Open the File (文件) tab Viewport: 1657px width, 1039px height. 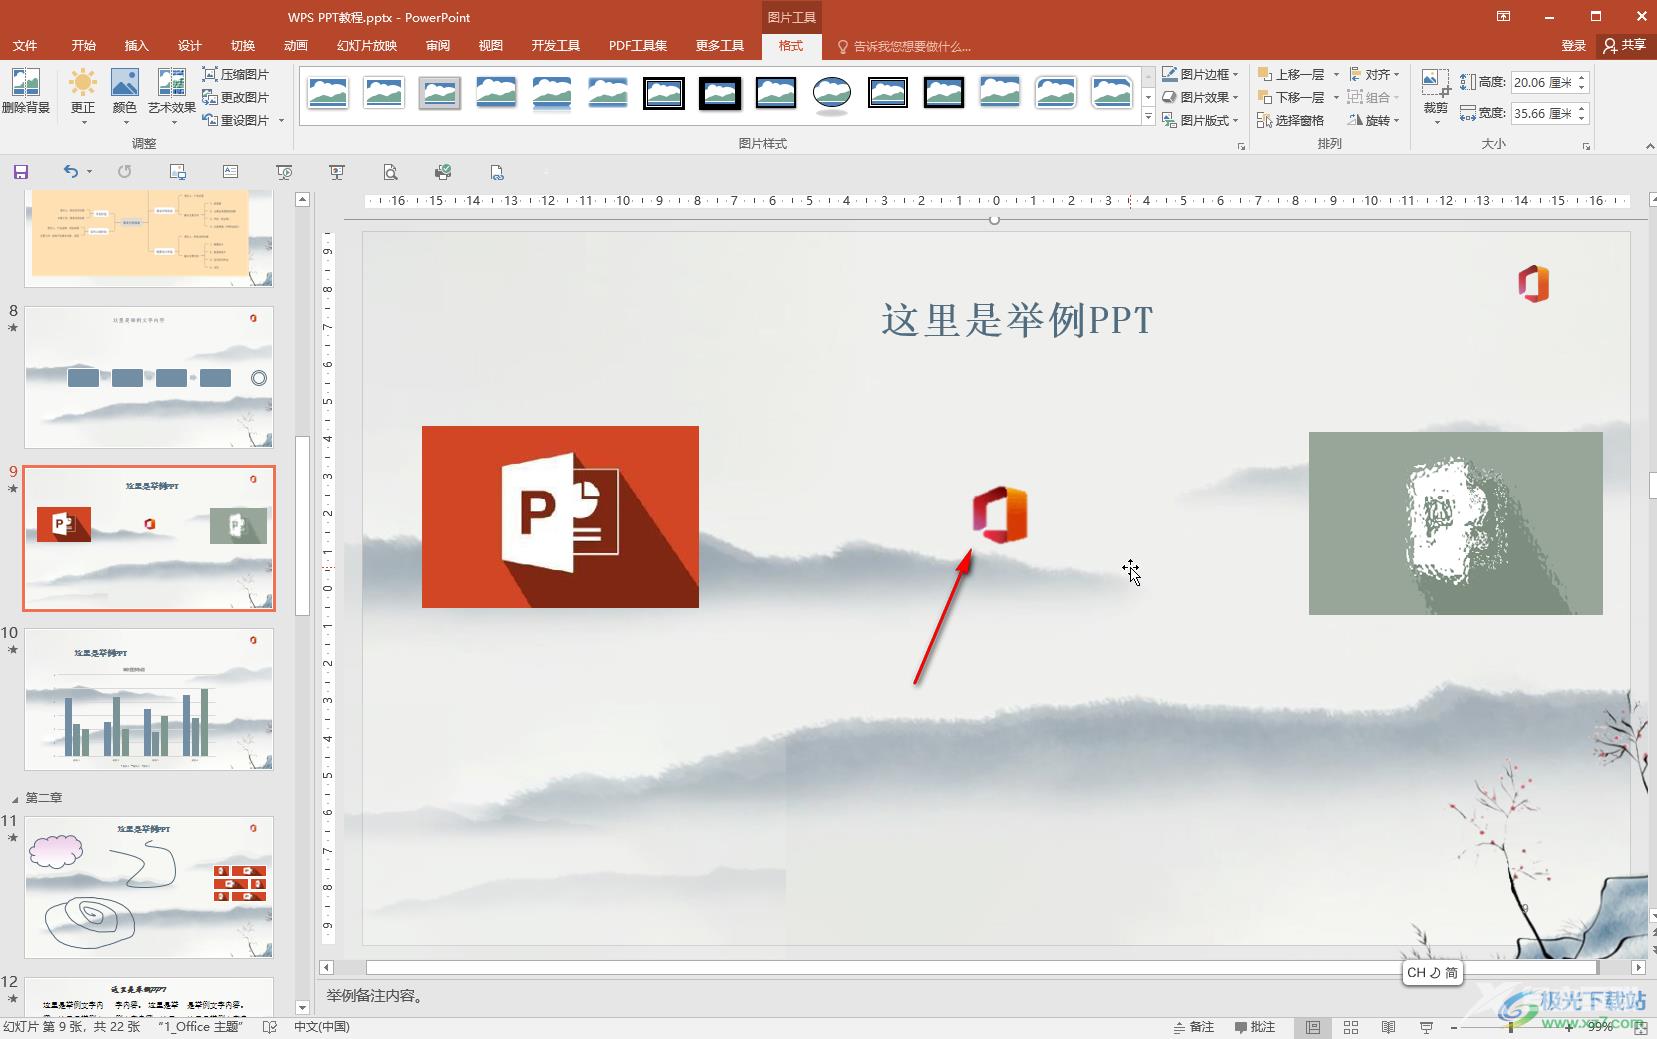tap(25, 46)
